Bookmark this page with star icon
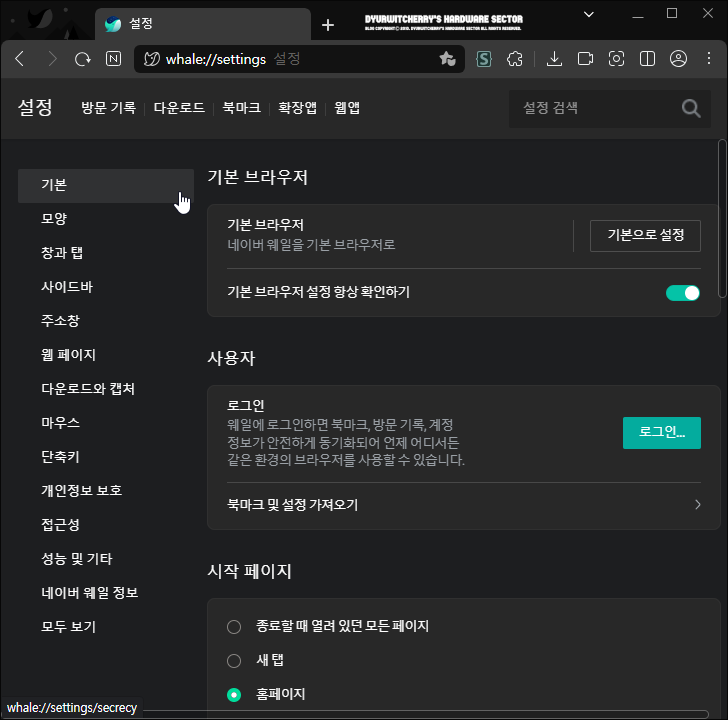 448,59
